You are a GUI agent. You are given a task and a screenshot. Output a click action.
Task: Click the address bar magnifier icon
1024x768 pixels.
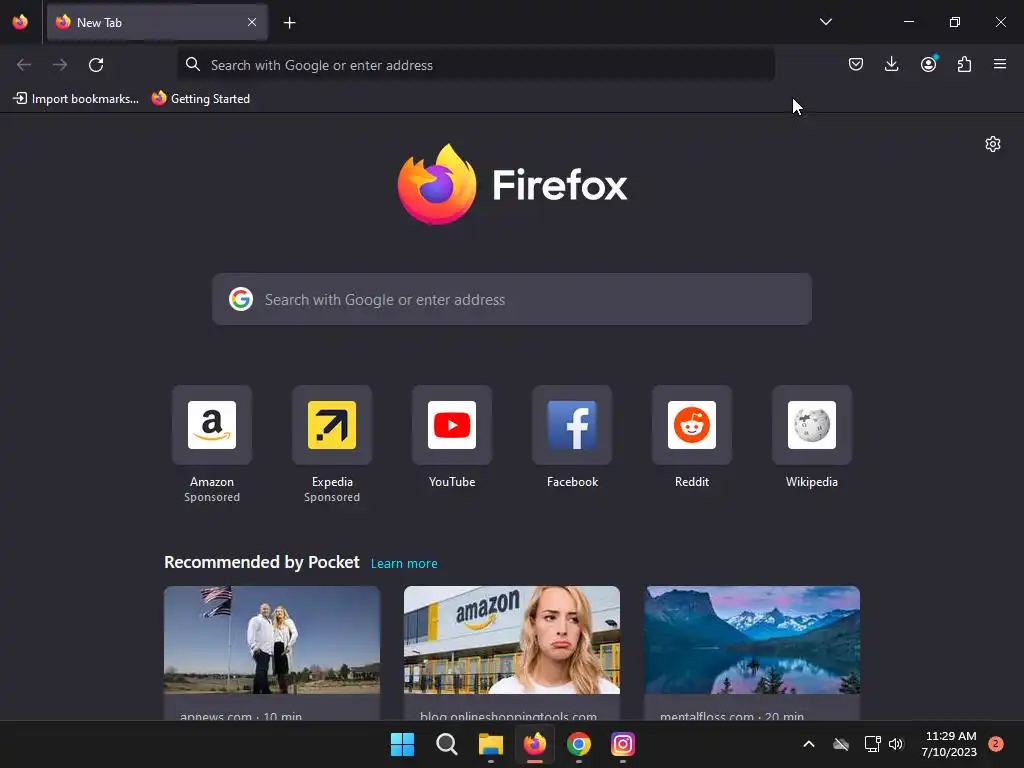(x=193, y=65)
